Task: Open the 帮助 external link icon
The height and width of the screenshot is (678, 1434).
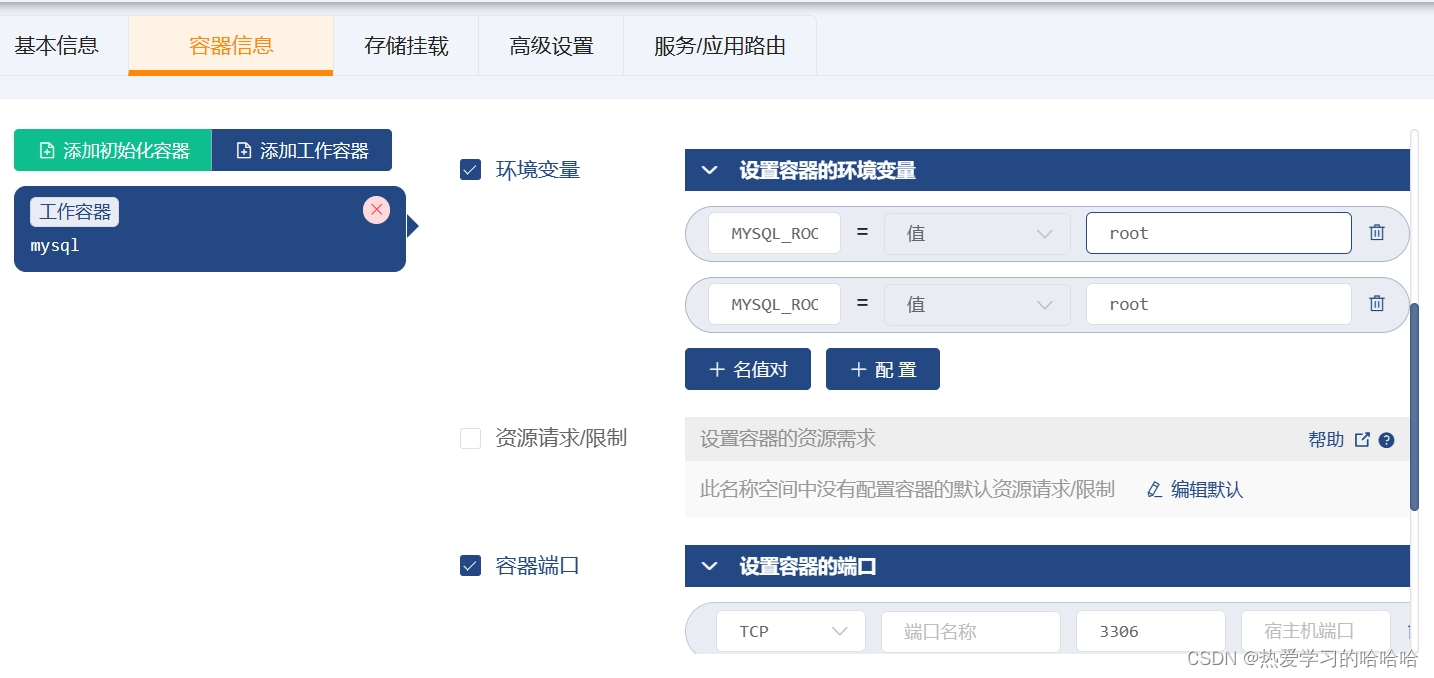Action: click(1362, 439)
